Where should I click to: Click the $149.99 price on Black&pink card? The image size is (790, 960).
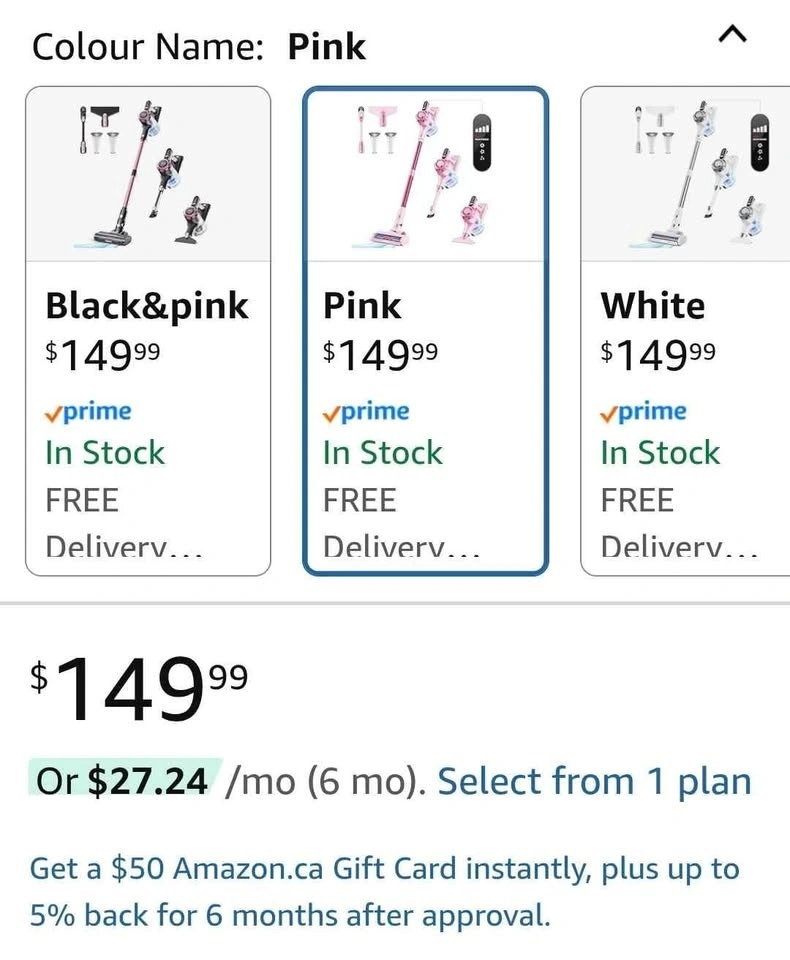click(x=102, y=352)
